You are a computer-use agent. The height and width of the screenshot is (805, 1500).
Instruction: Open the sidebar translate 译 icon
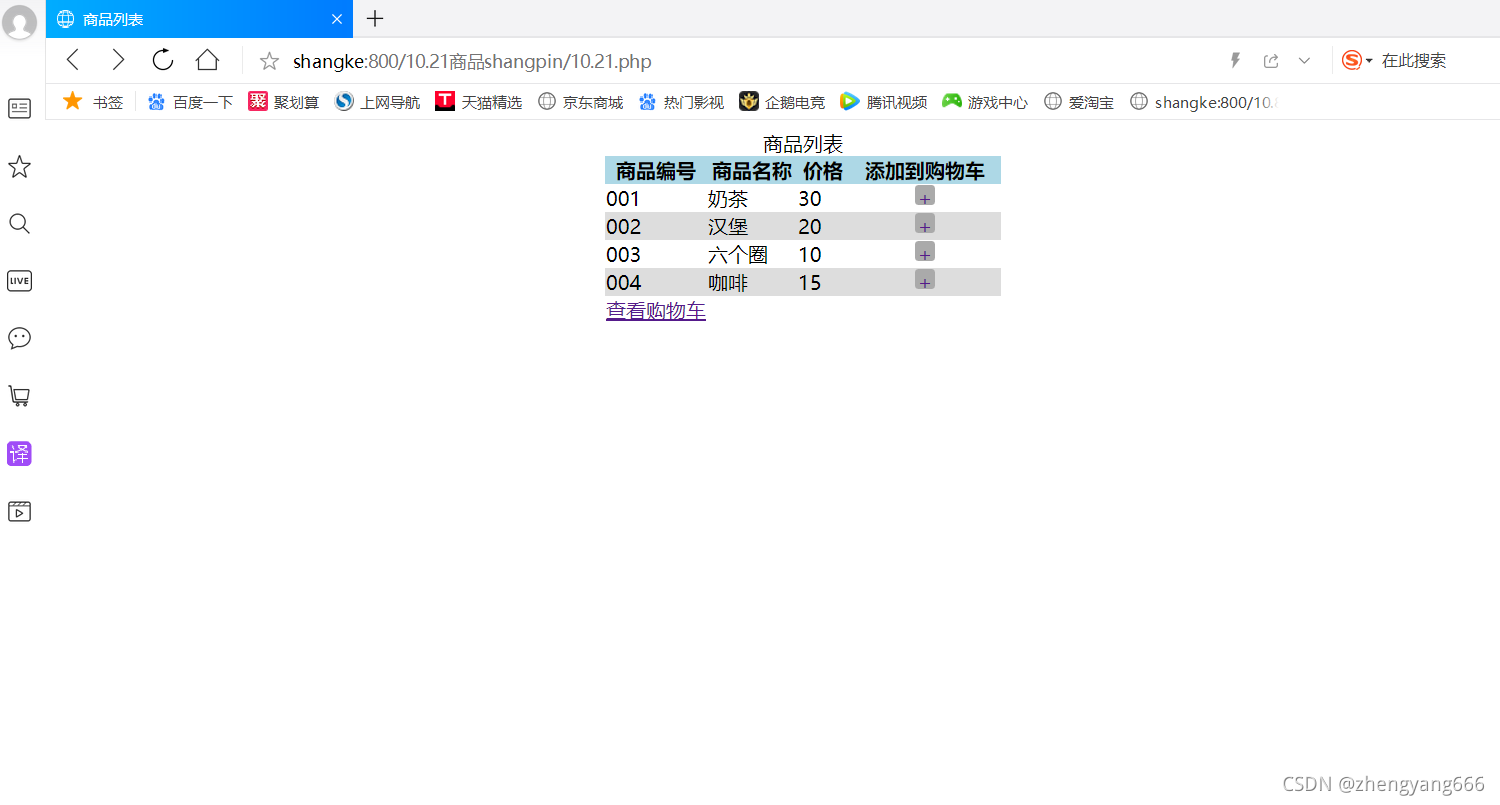click(19, 453)
